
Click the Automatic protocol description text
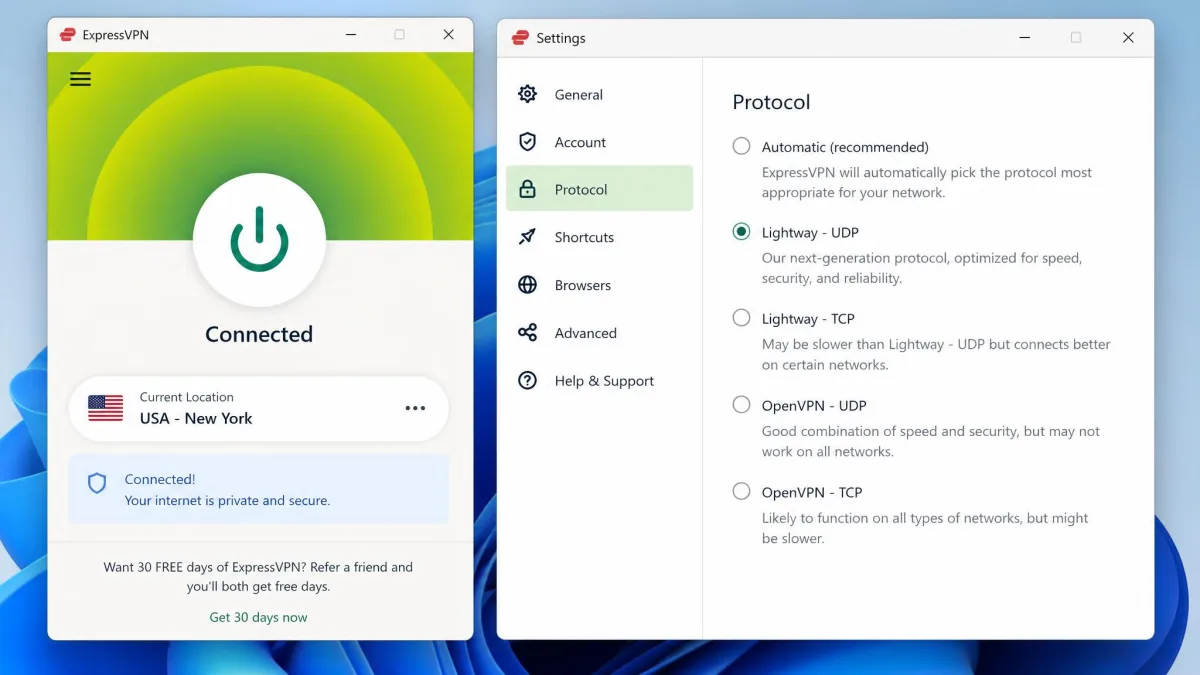click(927, 182)
